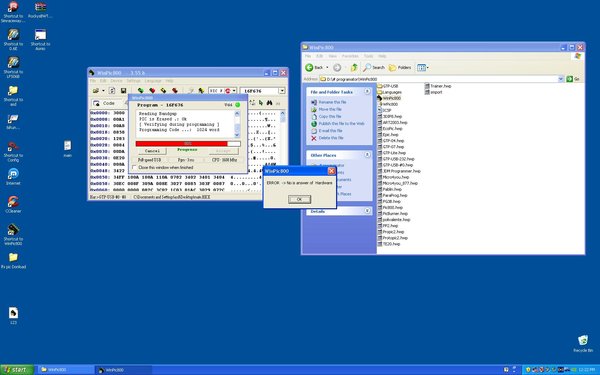Click OK in the WinPic800 error dialog
This screenshot has width=600, height=375.
click(x=299, y=199)
